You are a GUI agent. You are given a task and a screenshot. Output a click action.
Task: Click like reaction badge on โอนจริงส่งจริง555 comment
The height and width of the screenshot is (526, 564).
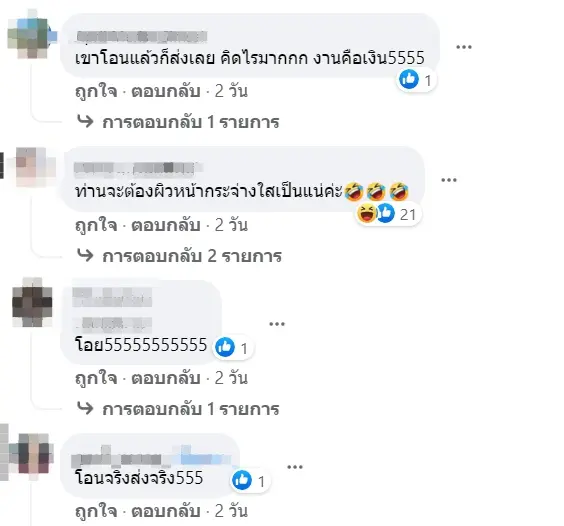[250, 481]
